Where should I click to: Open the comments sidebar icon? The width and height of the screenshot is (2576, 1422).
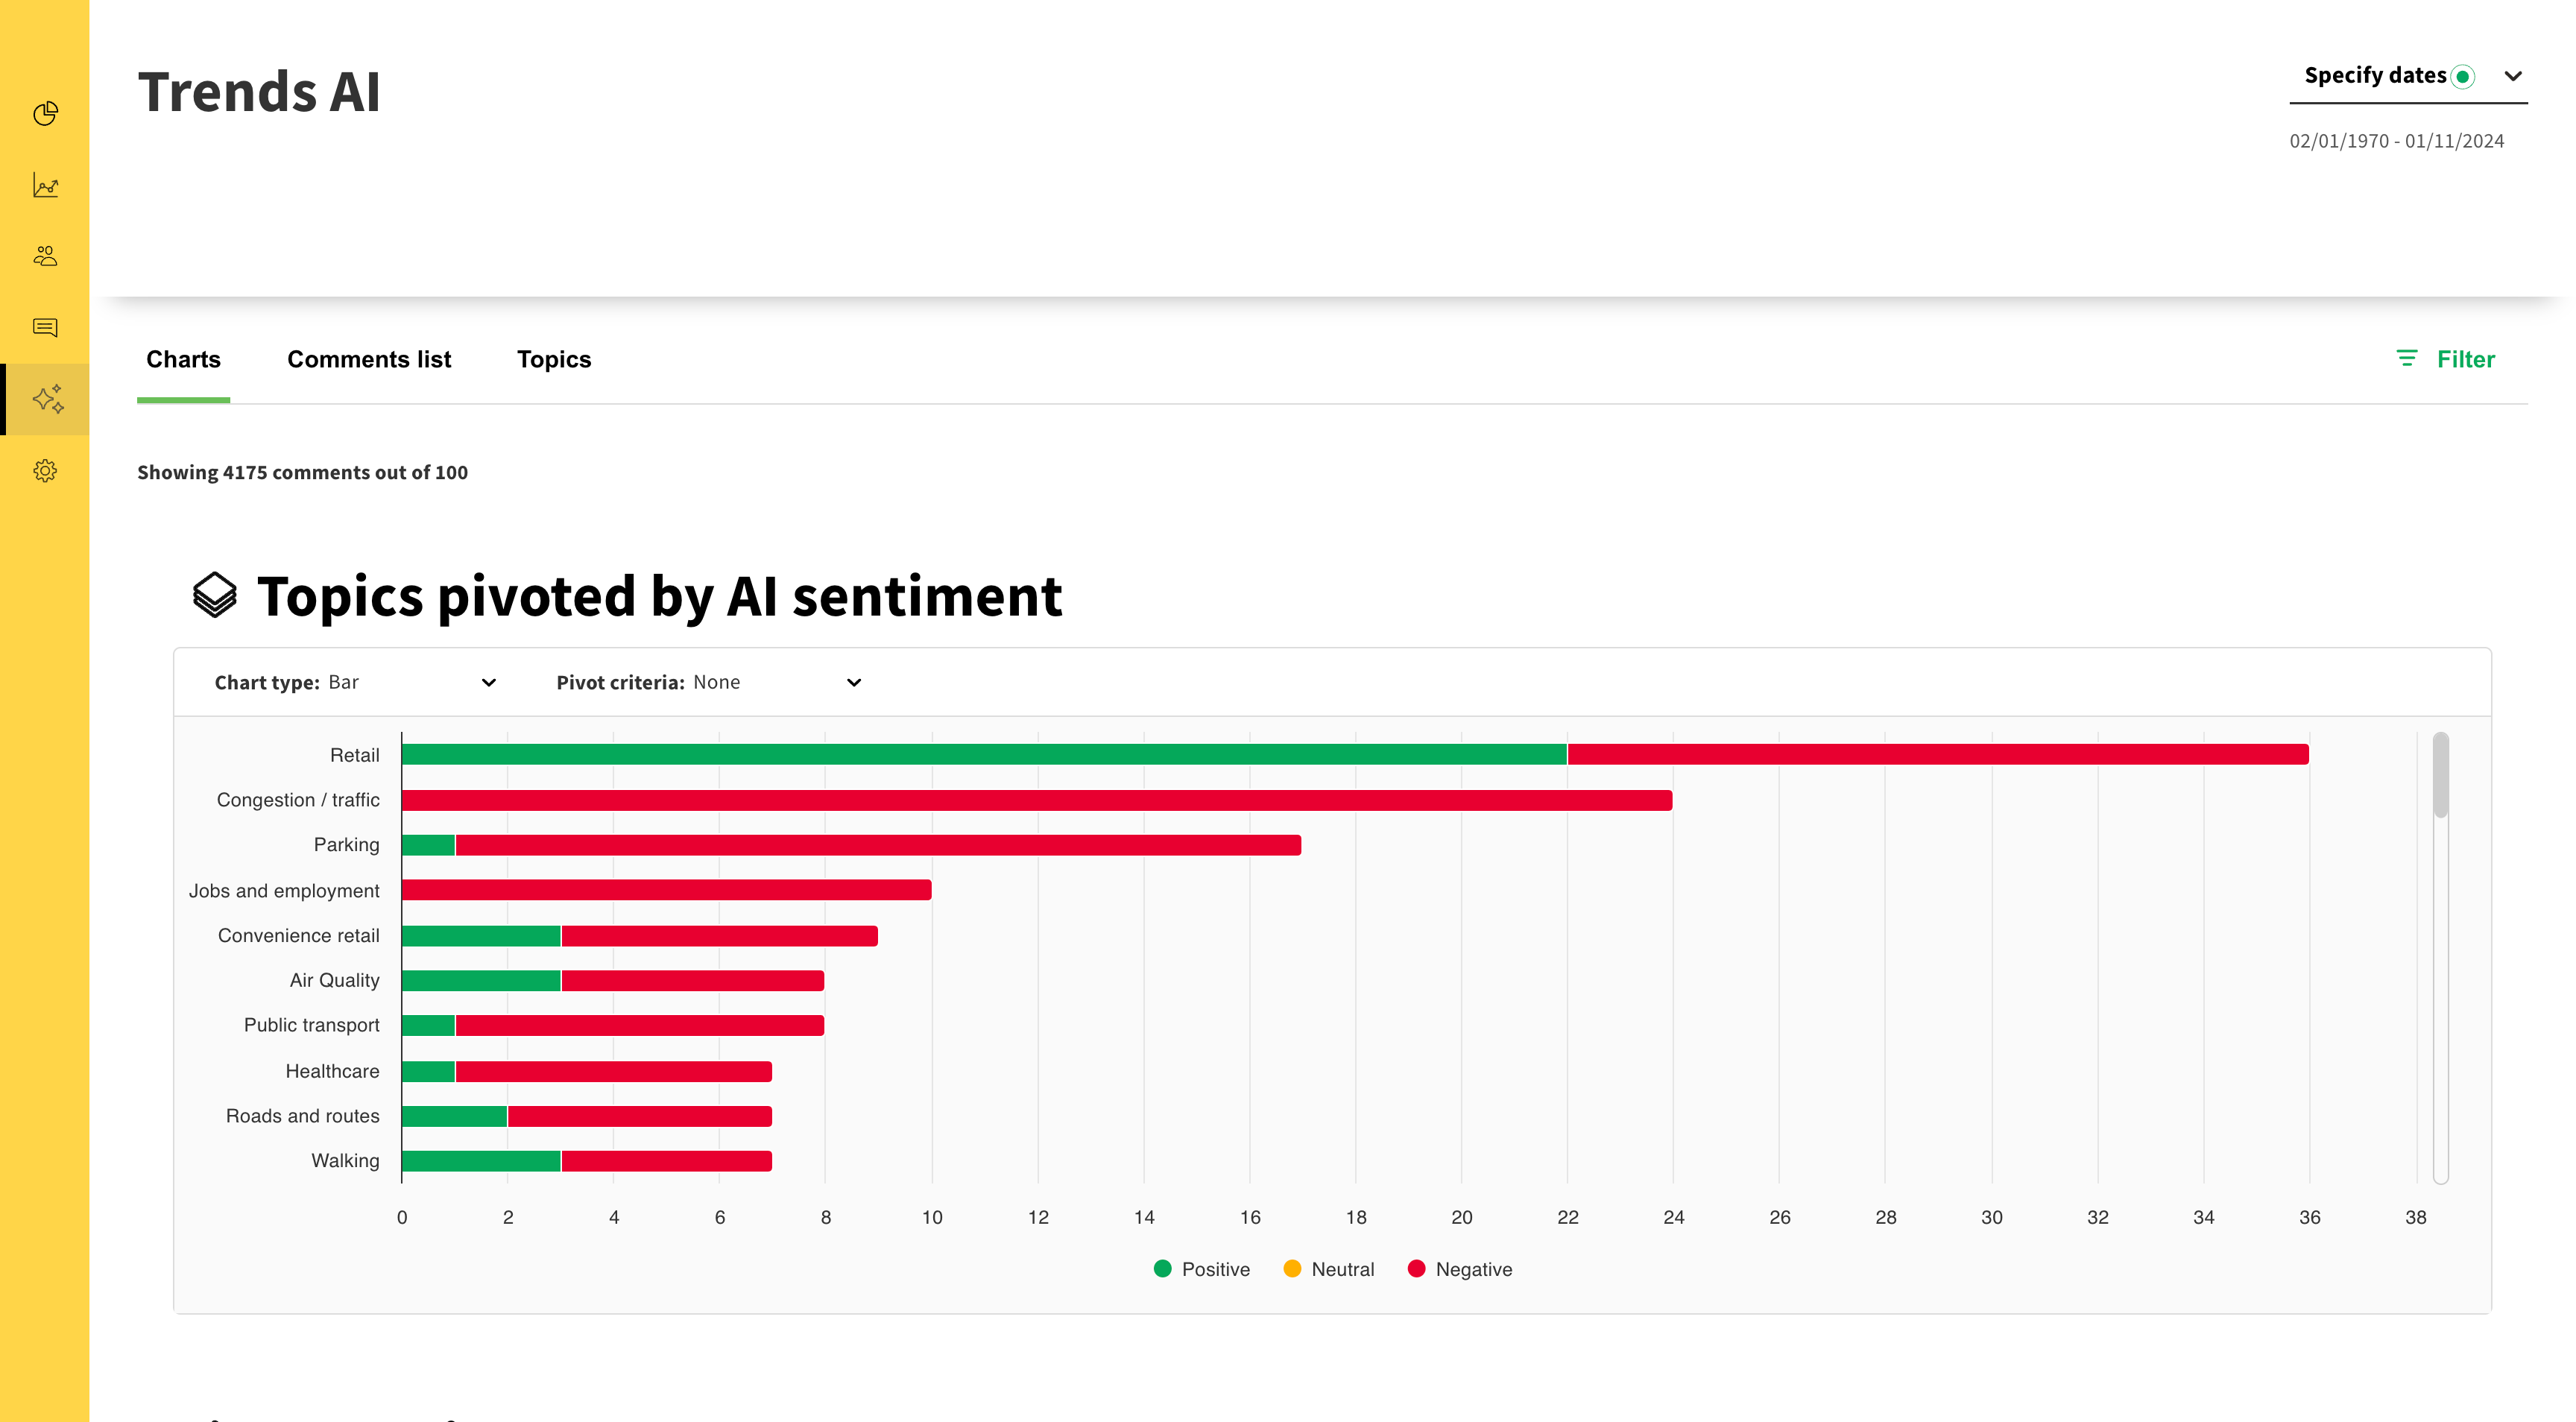click(45, 328)
